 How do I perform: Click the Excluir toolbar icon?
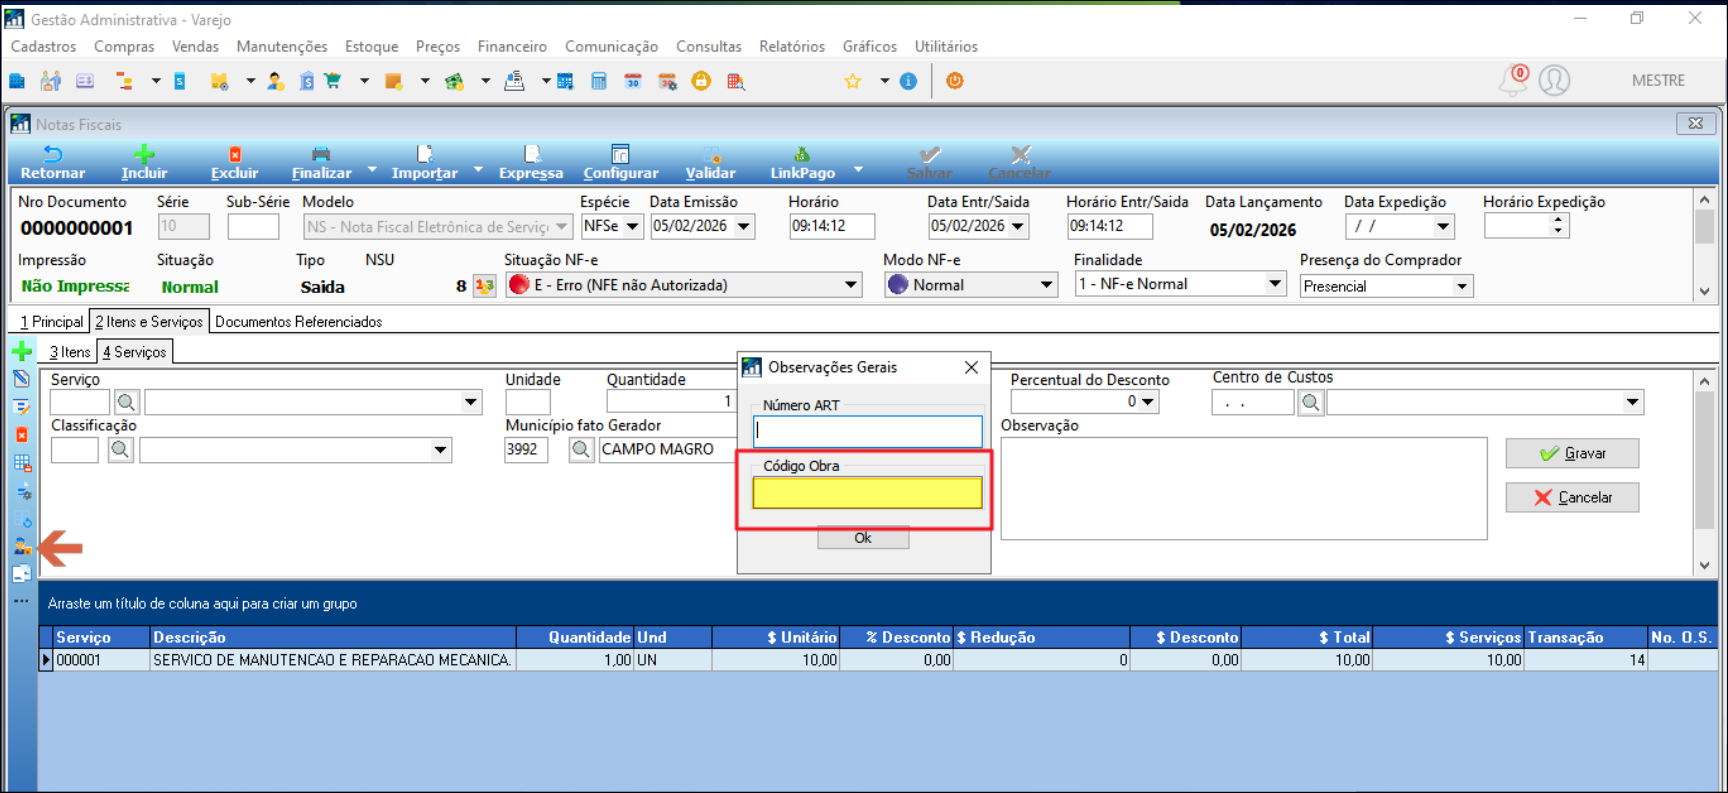235,155
